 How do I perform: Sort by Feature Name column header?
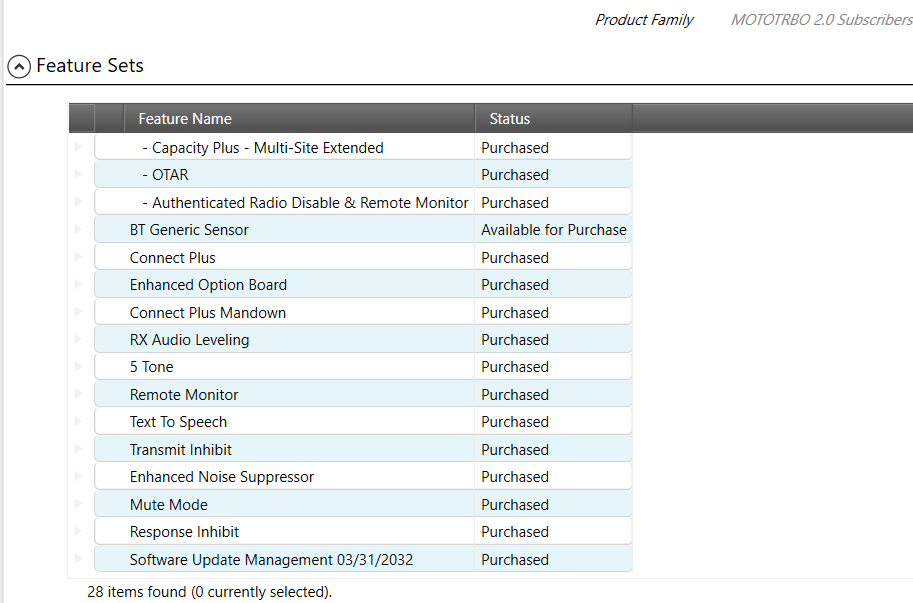(185, 119)
